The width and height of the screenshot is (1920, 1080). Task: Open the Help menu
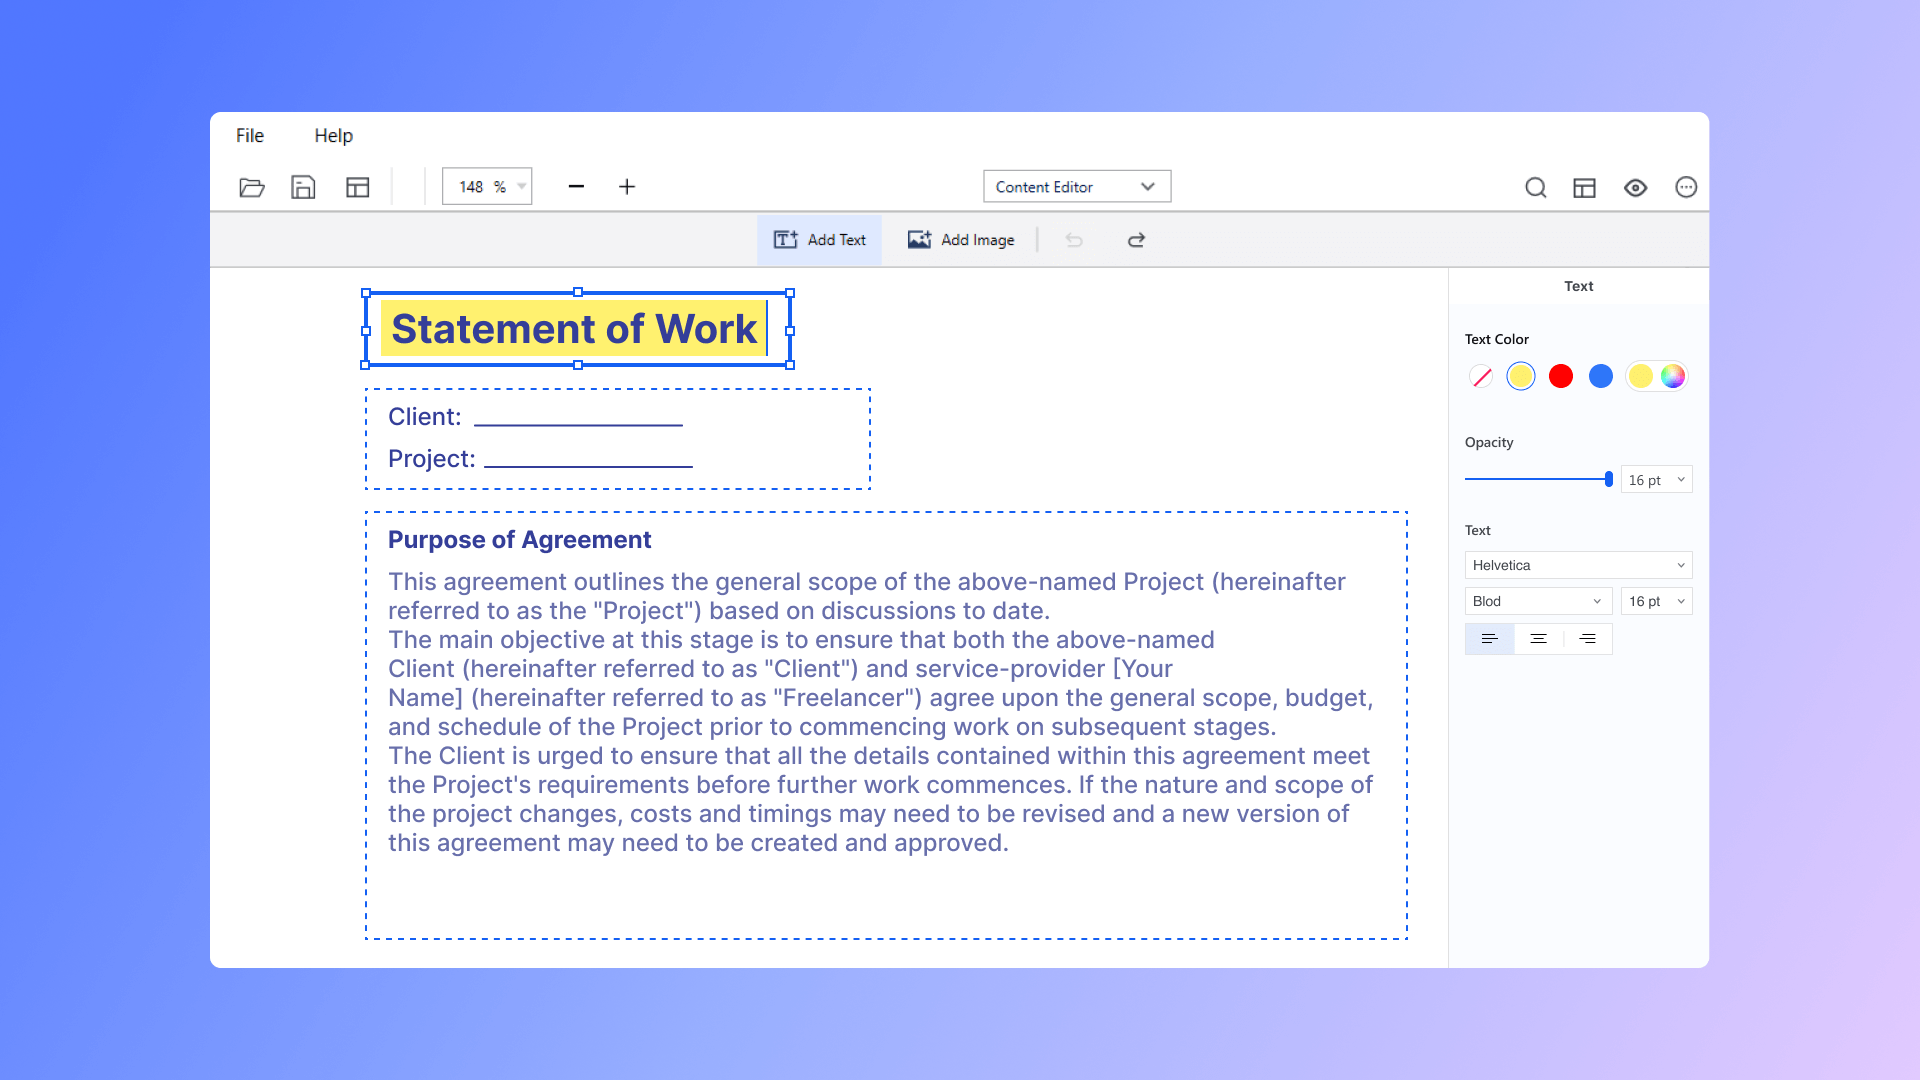pos(333,135)
